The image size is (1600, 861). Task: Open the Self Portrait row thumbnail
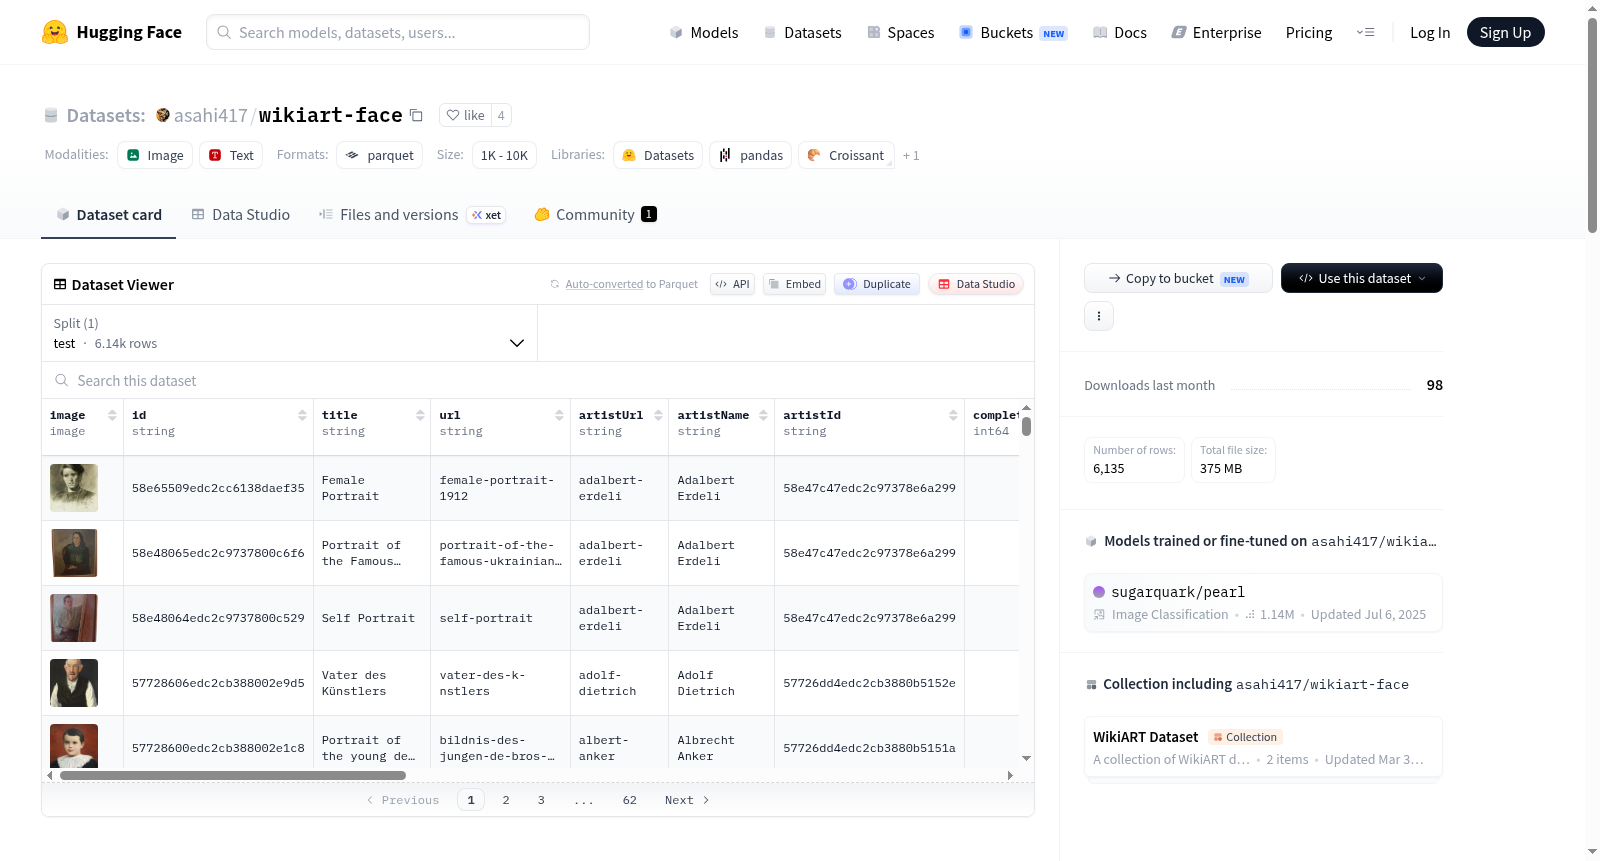(x=74, y=618)
